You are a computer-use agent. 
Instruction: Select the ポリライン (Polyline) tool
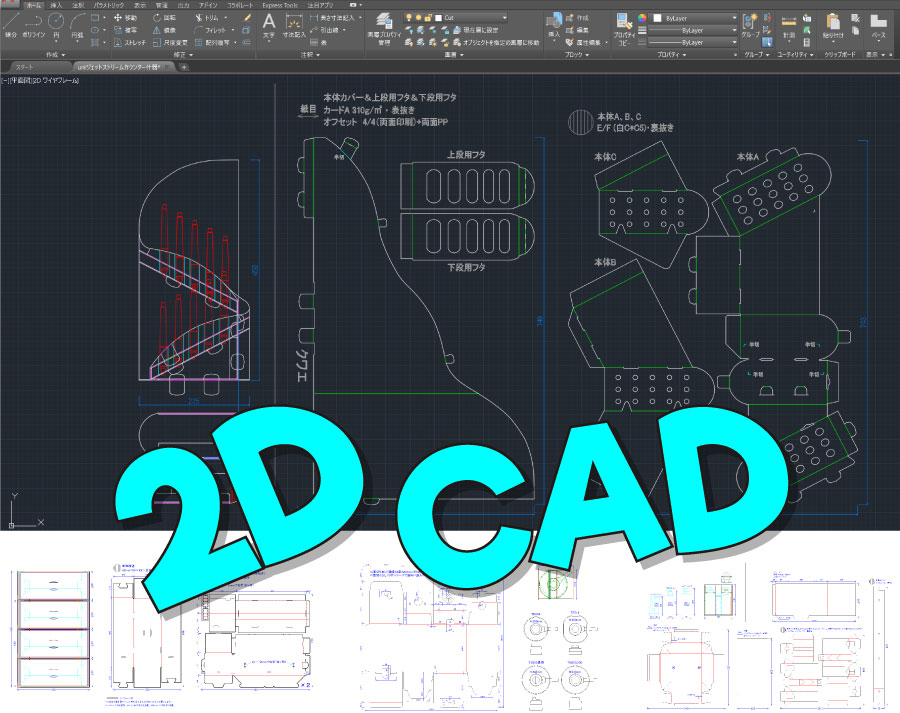(34, 22)
